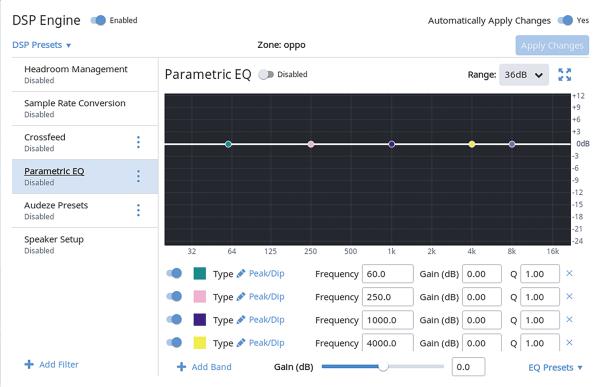Toggle the 250.0 Hz band switch

pyautogui.click(x=174, y=296)
